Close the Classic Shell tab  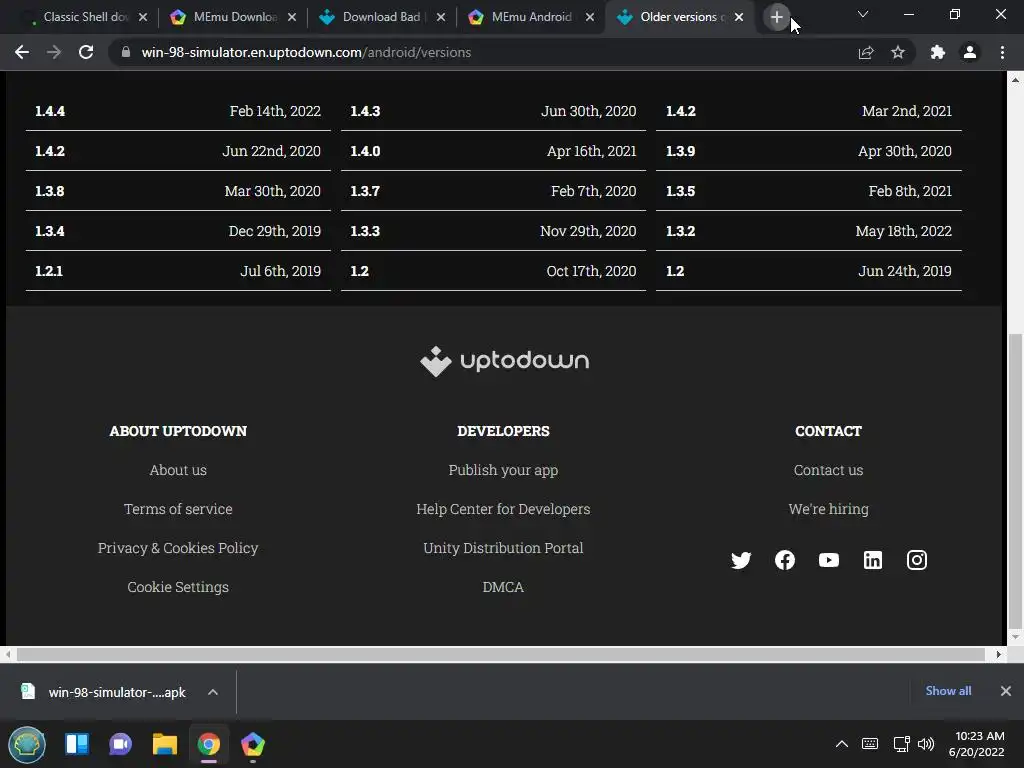pyautogui.click(x=143, y=17)
